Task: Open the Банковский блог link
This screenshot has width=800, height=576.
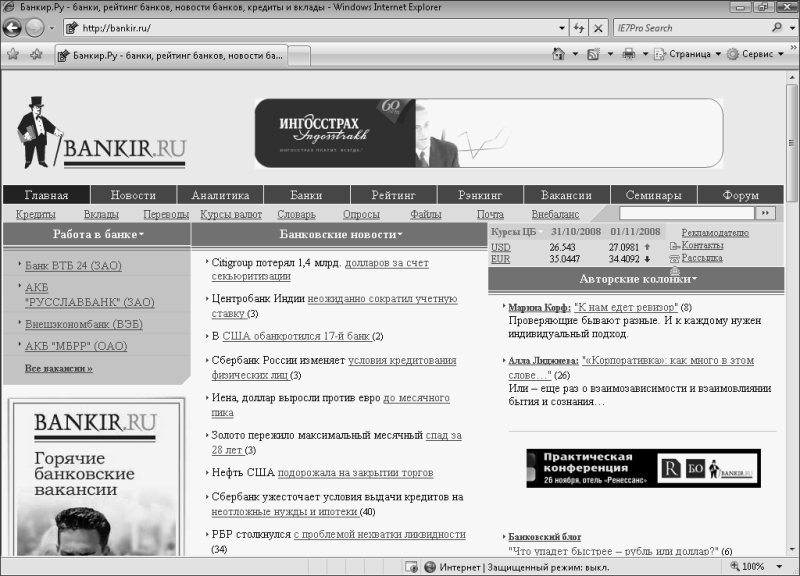Action: coord(544,537)
